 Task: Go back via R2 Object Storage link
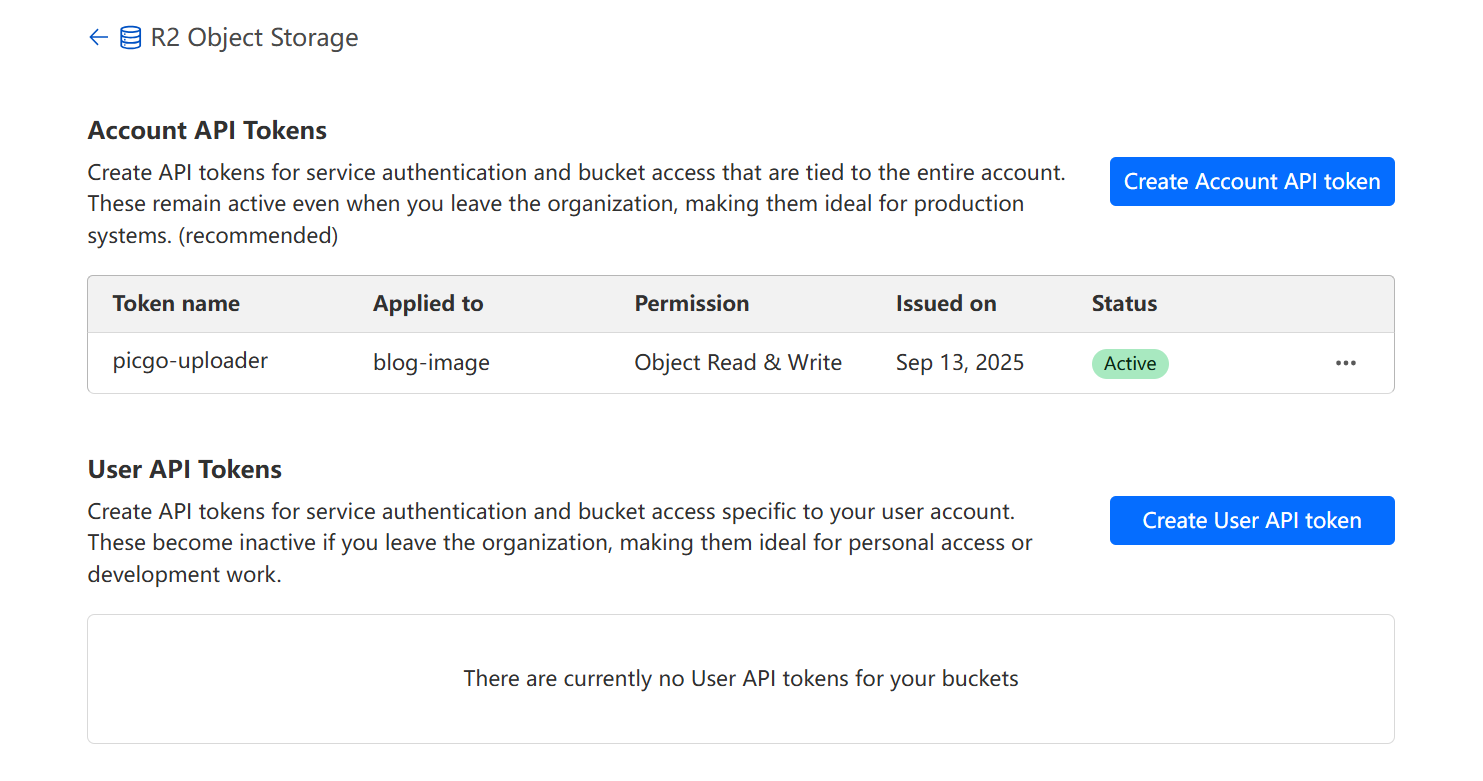(x=254, y=38)
